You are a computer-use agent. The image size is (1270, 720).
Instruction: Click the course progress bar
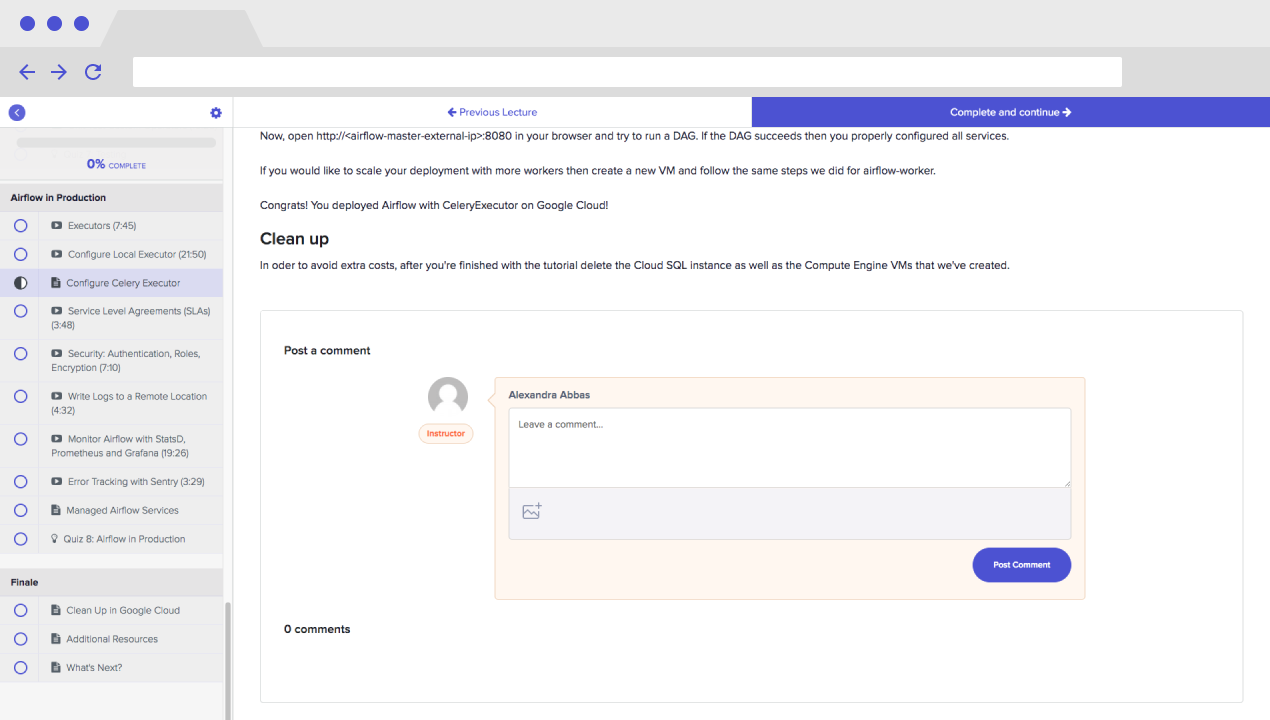click(x=116, y=143)
